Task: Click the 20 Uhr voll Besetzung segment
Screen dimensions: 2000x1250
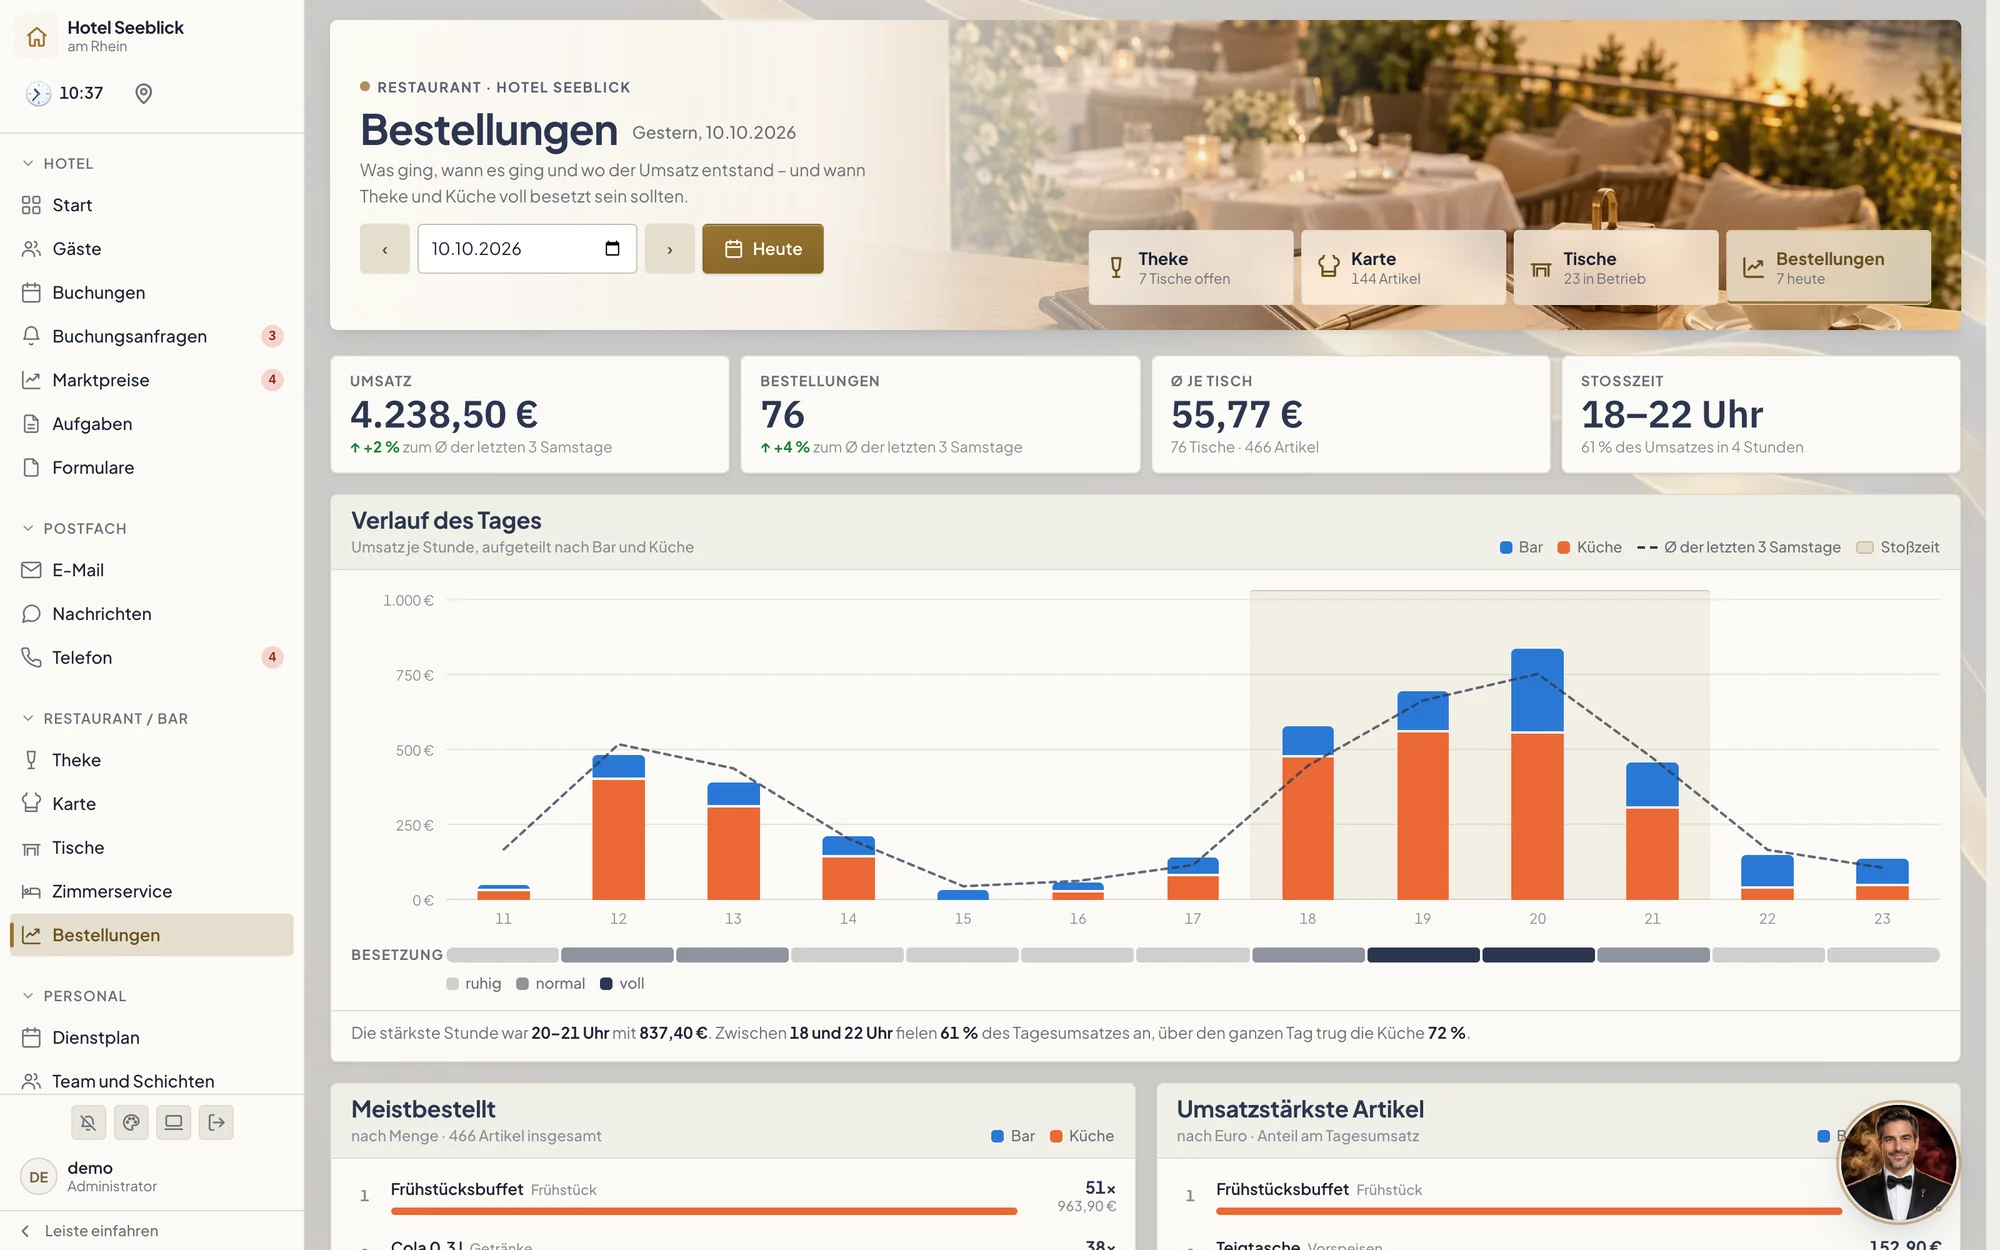Action: [x=1538, y=955]
